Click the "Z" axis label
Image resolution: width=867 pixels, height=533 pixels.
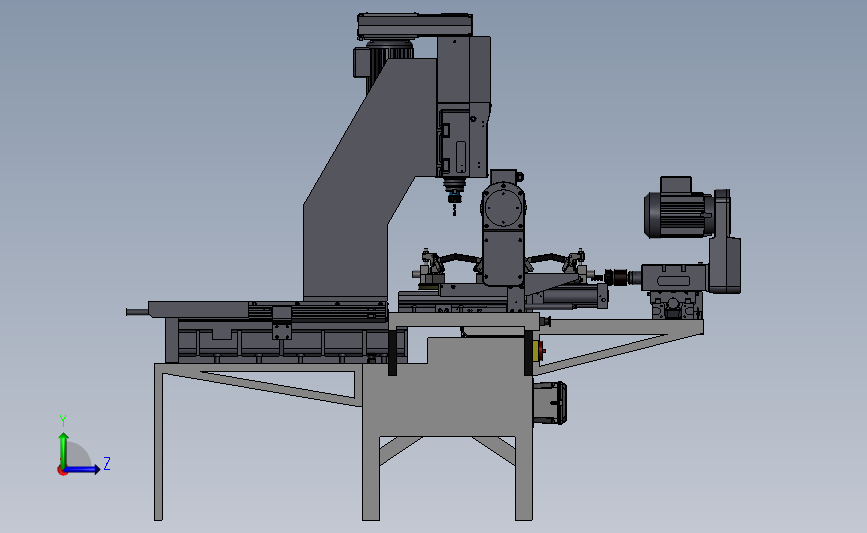click(x=107, y=463)
